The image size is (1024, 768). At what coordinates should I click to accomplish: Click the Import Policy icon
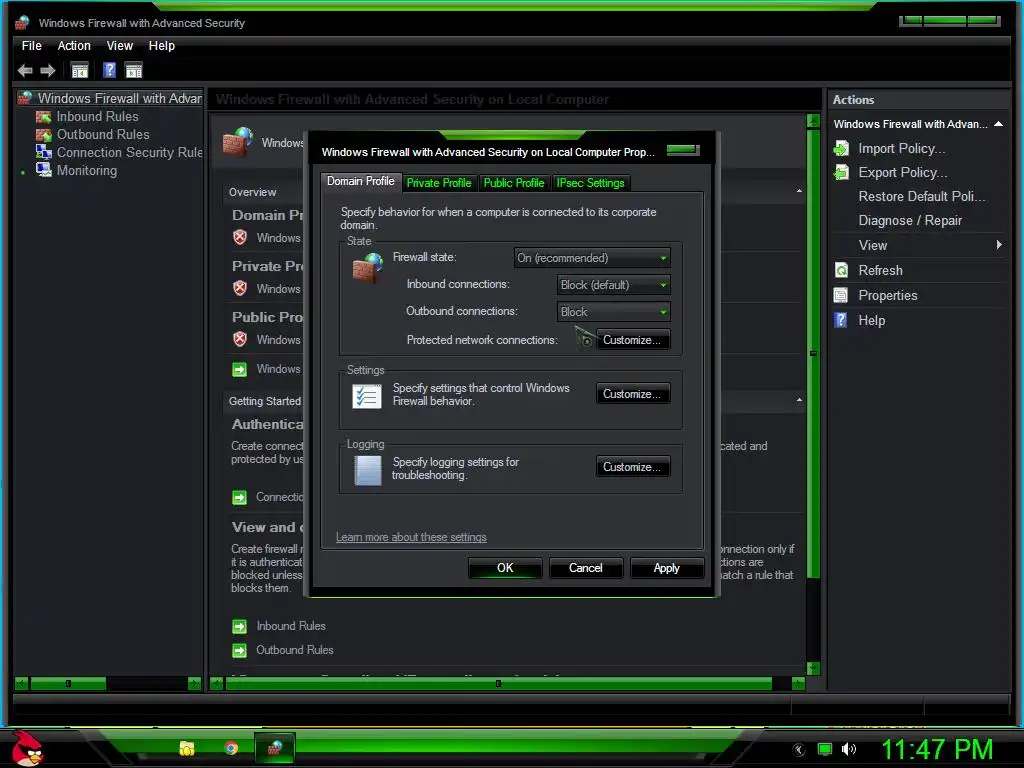[842, 148]
